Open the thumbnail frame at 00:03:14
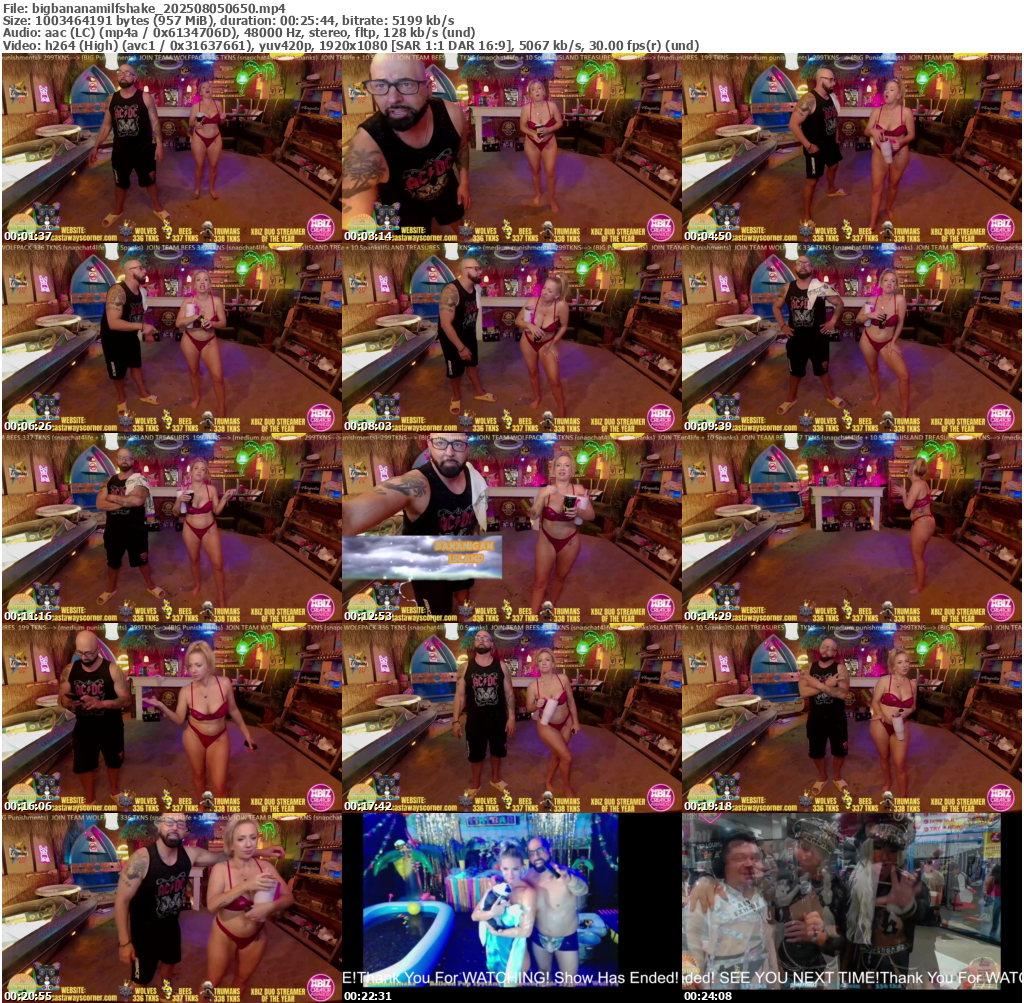Screen dimensions: 1024x1003 (511, 148)
